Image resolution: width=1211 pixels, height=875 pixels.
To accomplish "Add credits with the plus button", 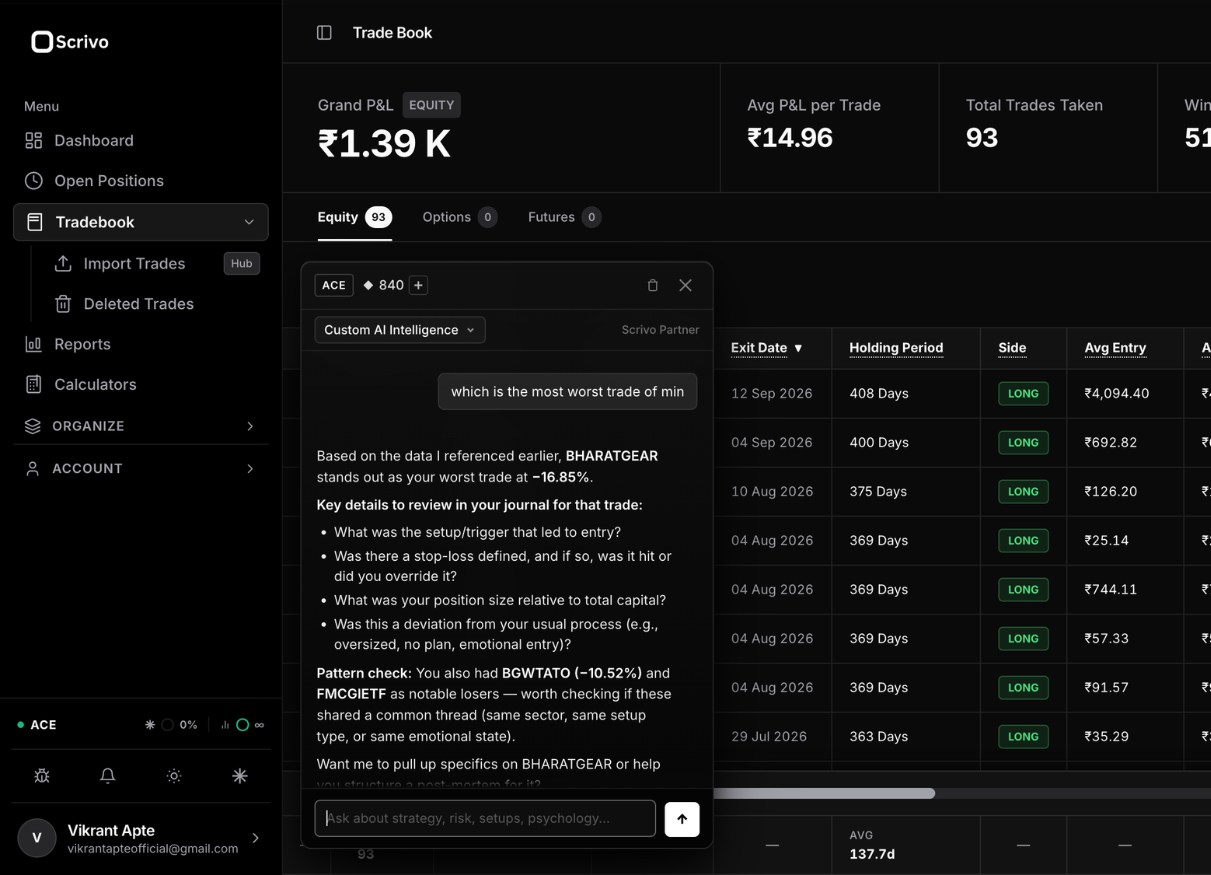I will 418,285.
